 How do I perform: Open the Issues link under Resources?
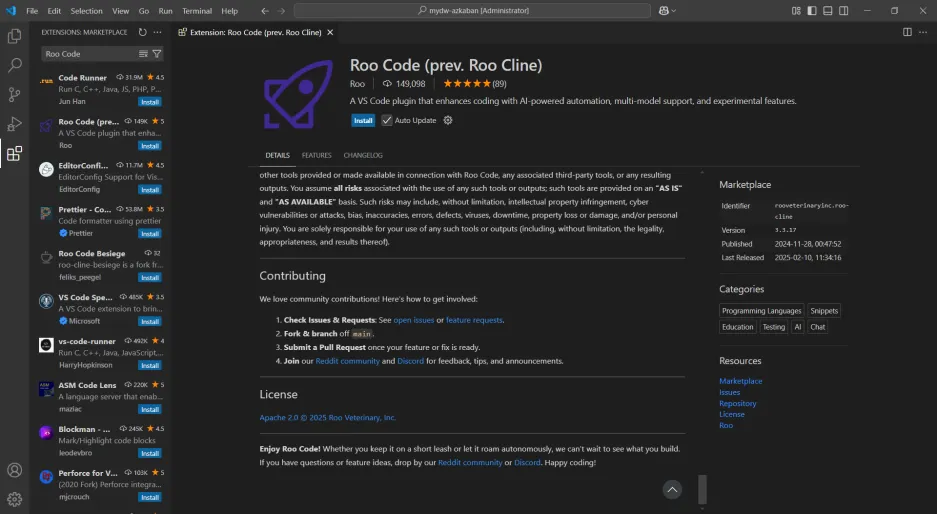pyautogui.click(x=729, y=393)
